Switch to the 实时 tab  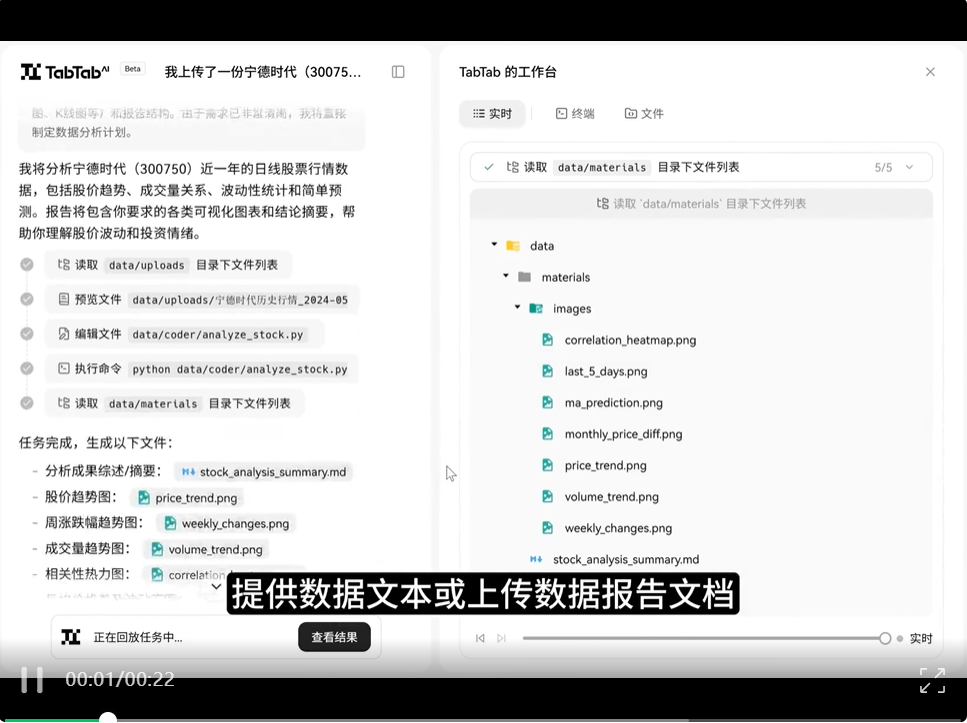coord(492,114)
